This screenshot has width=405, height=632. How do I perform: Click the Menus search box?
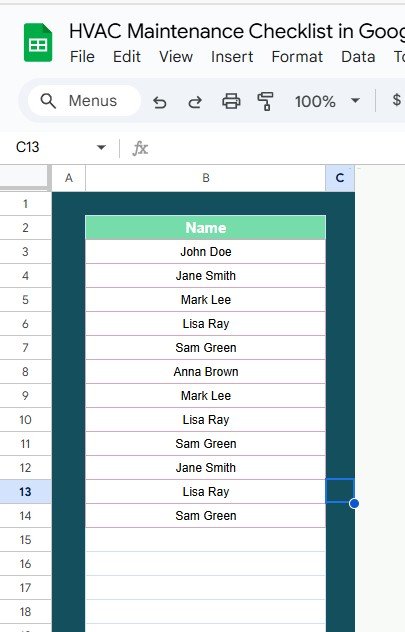(84, 101)
